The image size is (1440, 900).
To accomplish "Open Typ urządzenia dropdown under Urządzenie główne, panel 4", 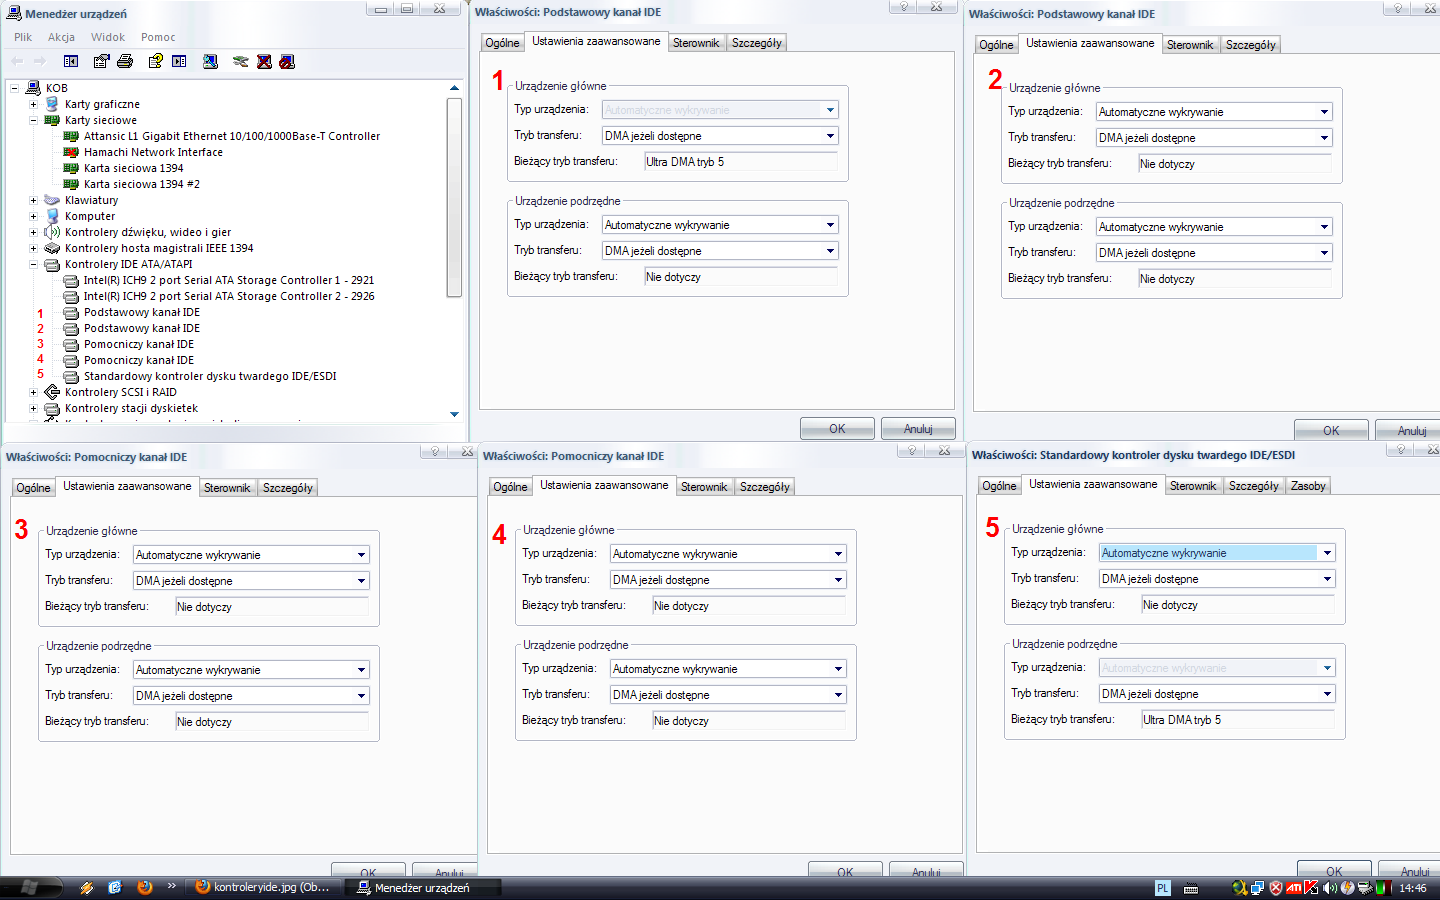I will 838,554.
